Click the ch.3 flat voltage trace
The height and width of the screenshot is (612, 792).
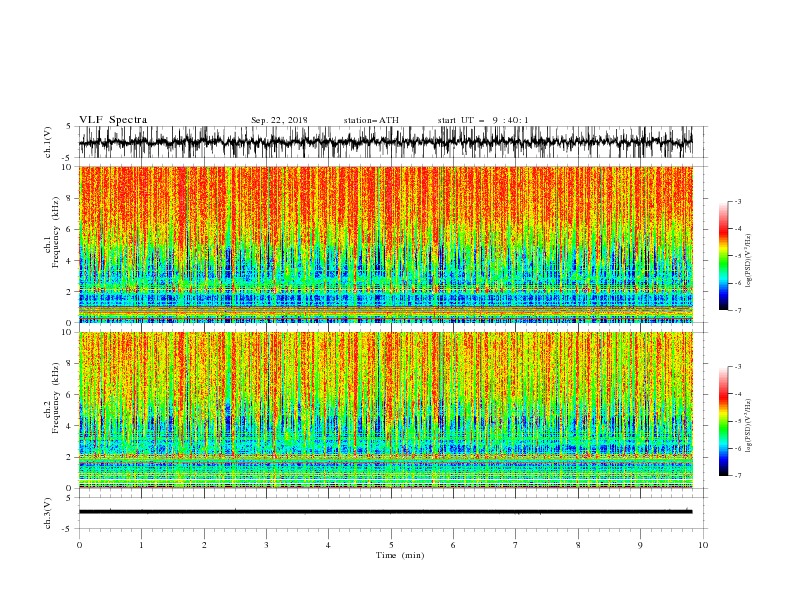(386, 512)
